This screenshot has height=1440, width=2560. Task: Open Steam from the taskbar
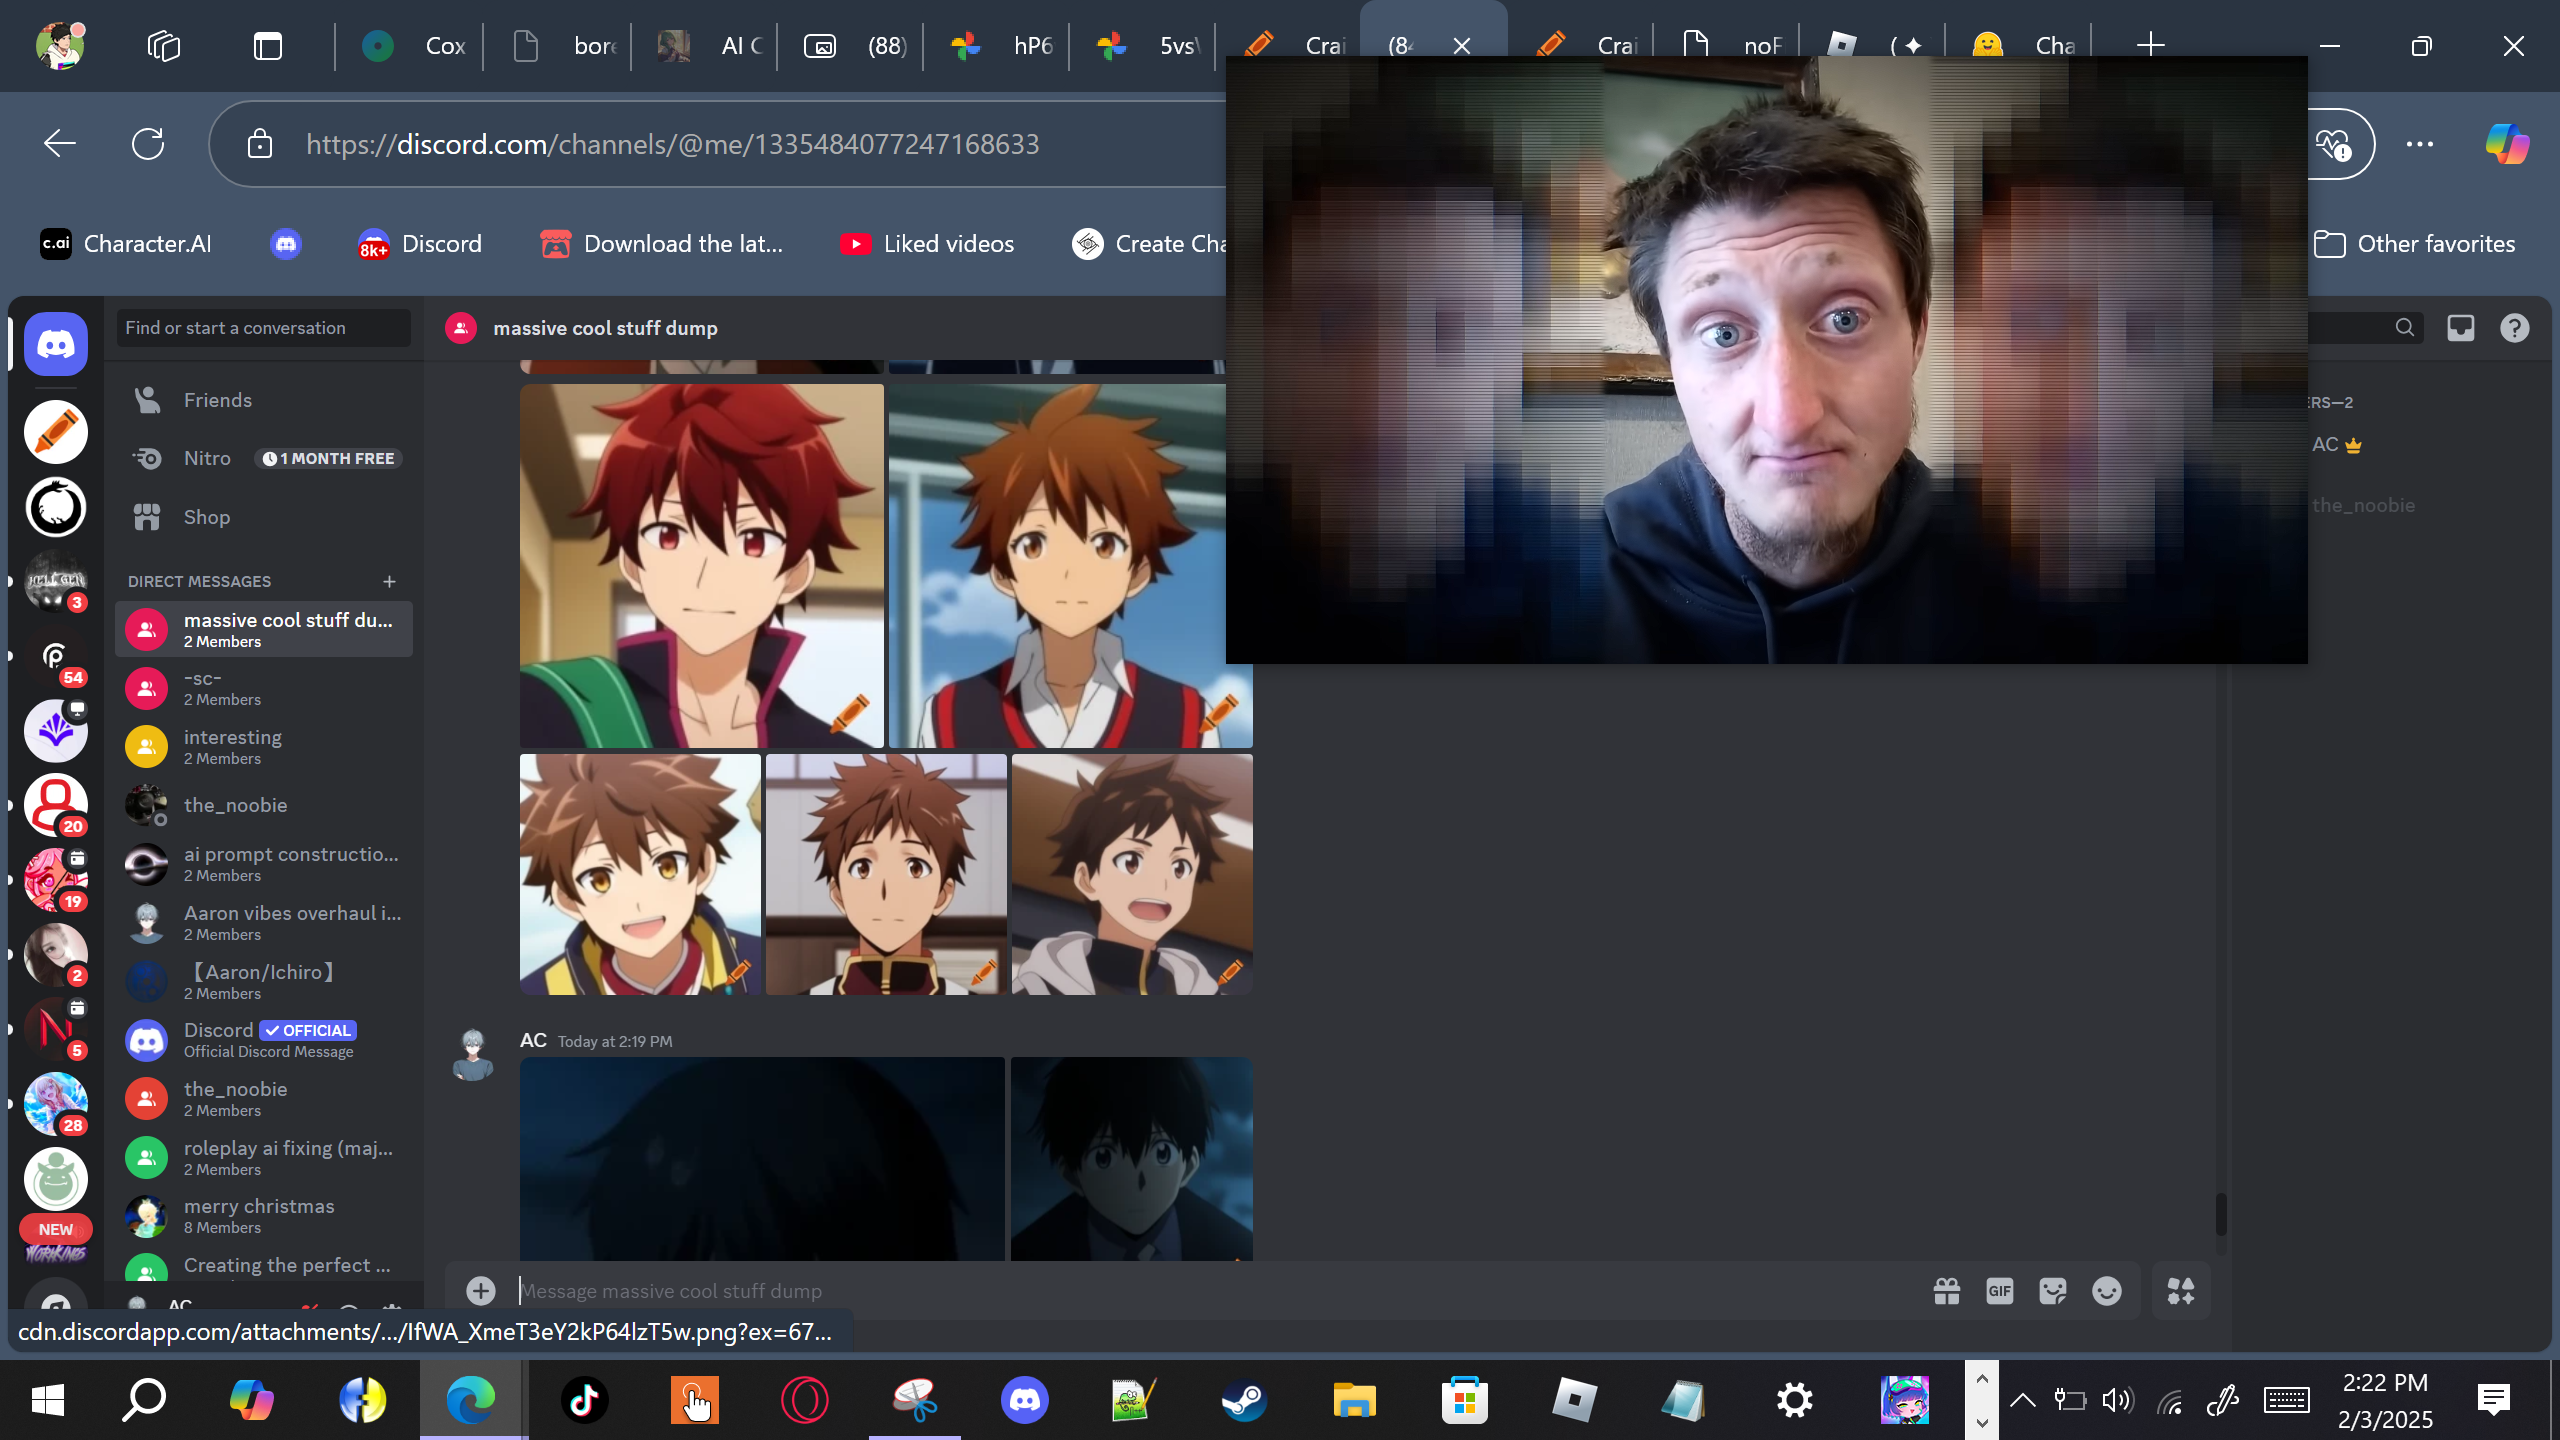(x=1244, y=1400)
